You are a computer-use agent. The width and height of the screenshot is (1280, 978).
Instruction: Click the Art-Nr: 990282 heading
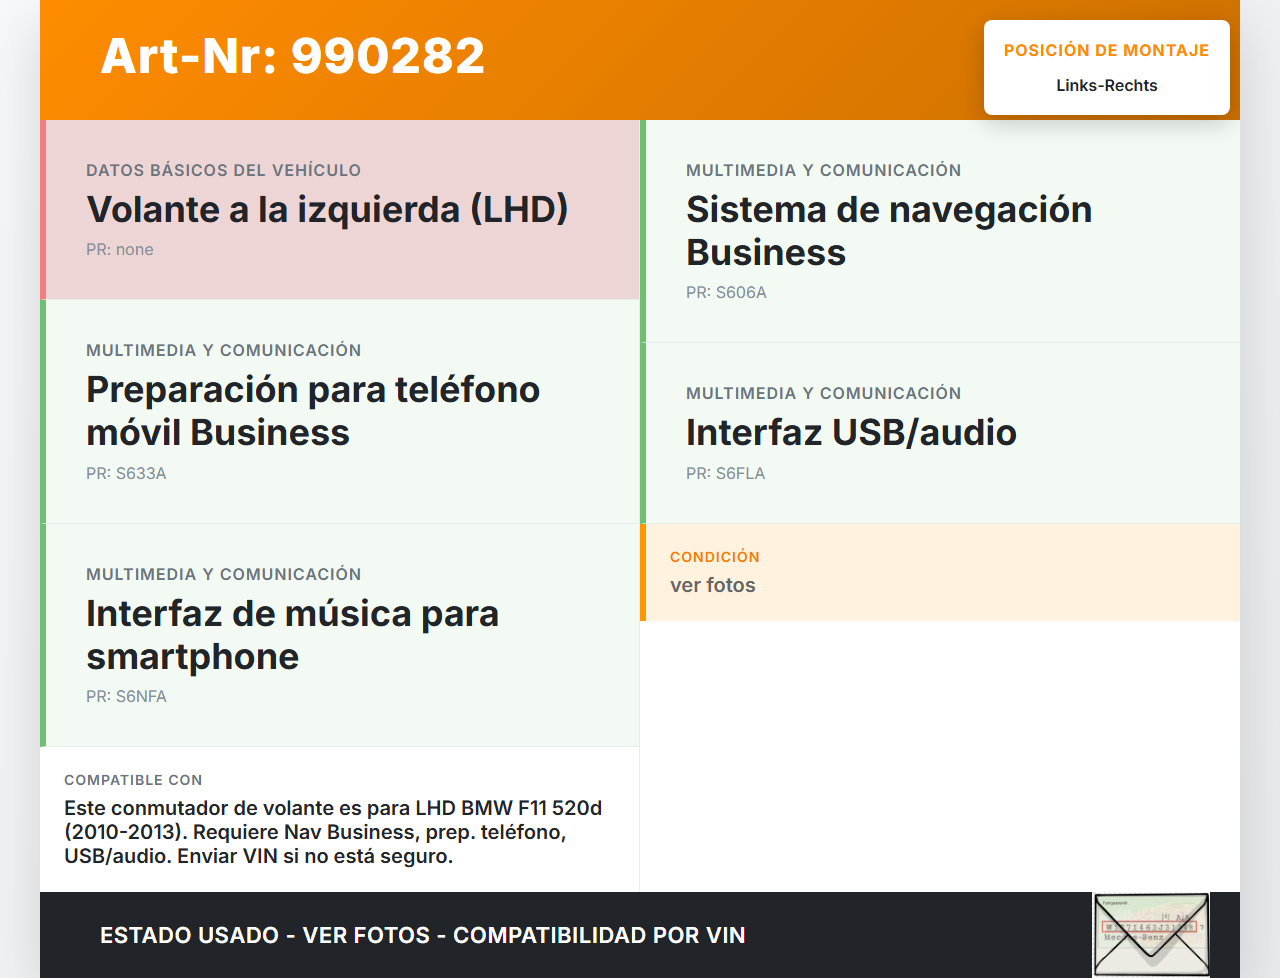292,56
